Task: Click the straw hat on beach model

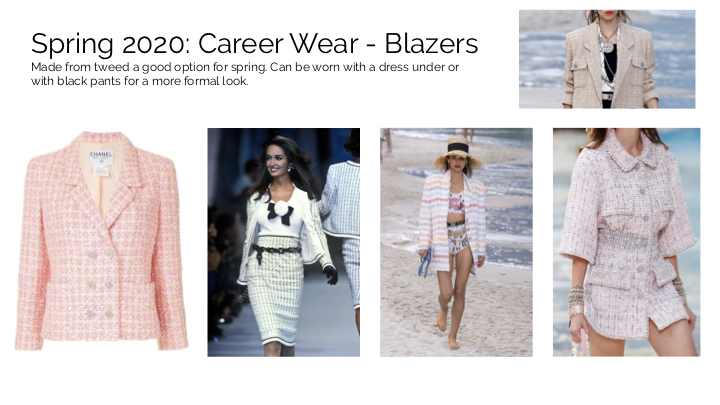Action: tap(458, 153)
